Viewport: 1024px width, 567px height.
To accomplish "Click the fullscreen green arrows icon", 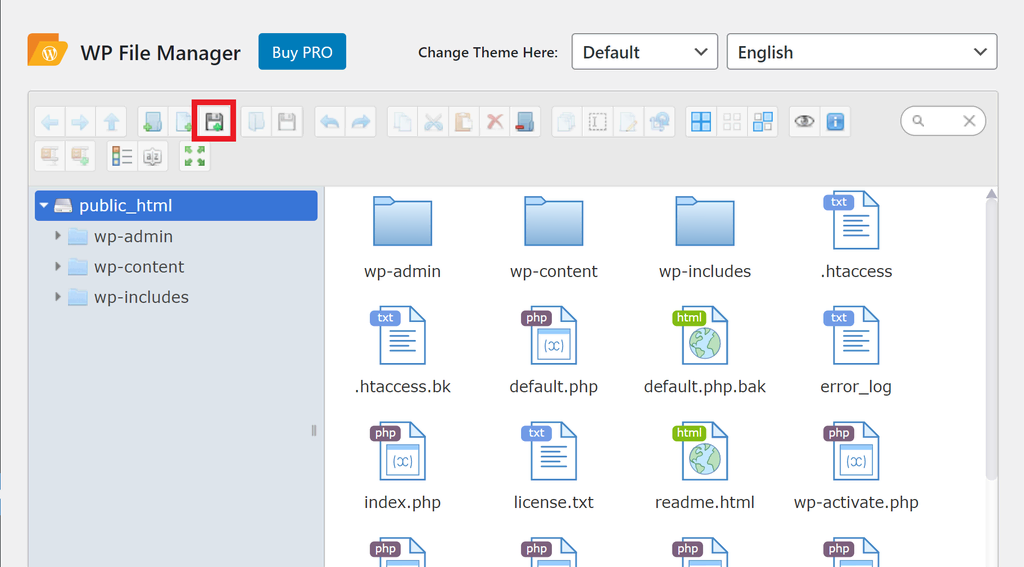I will 194,156.
